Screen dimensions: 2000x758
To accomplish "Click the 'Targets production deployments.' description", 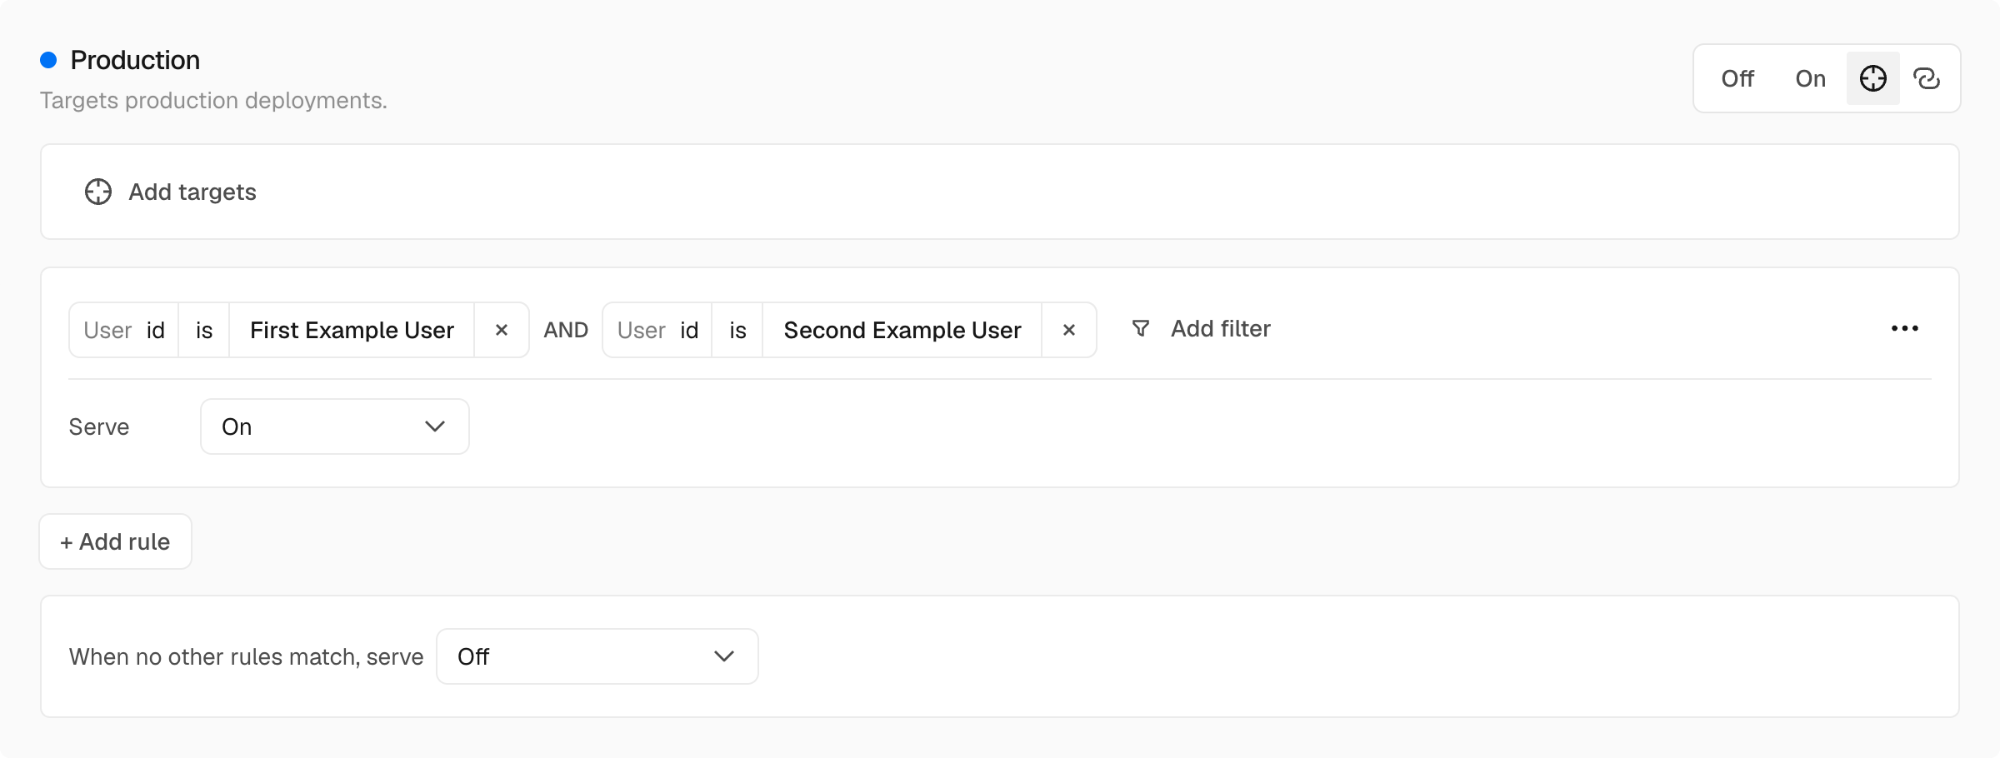I will (213, 101).
